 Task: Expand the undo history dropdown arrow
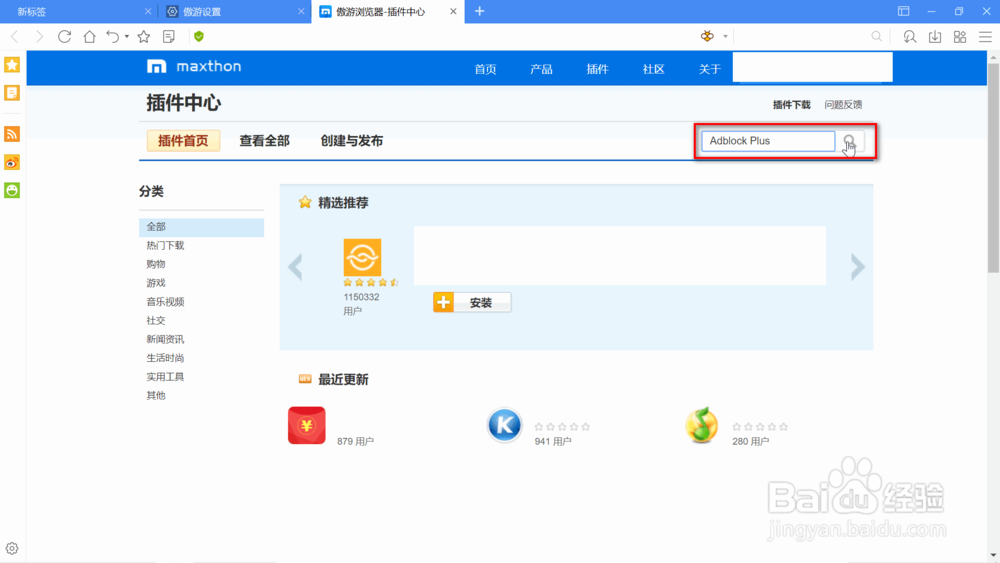(127, 36)
